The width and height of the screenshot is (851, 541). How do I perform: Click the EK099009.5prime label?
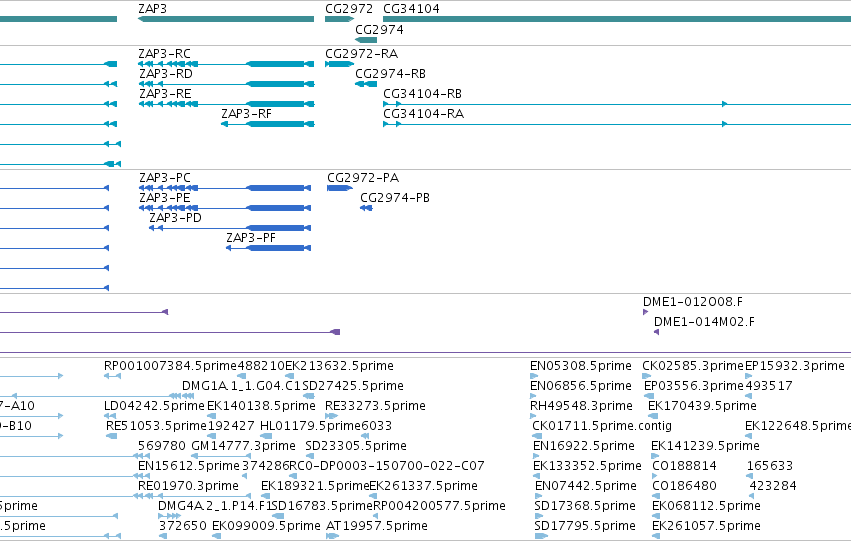(x=266, y=526)
